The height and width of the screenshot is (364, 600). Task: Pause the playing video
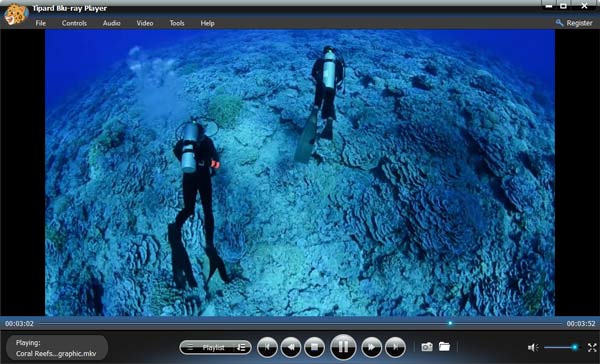(343, 347)
